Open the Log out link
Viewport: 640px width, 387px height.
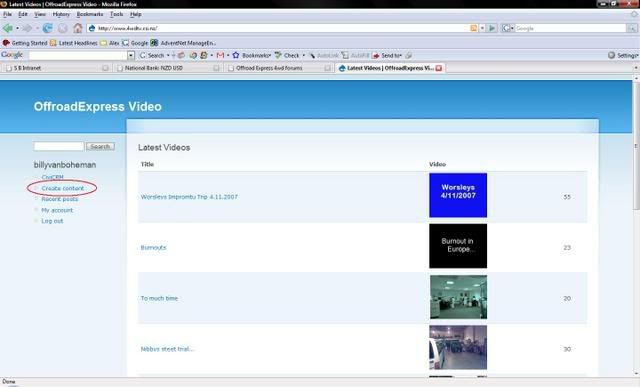52,221
